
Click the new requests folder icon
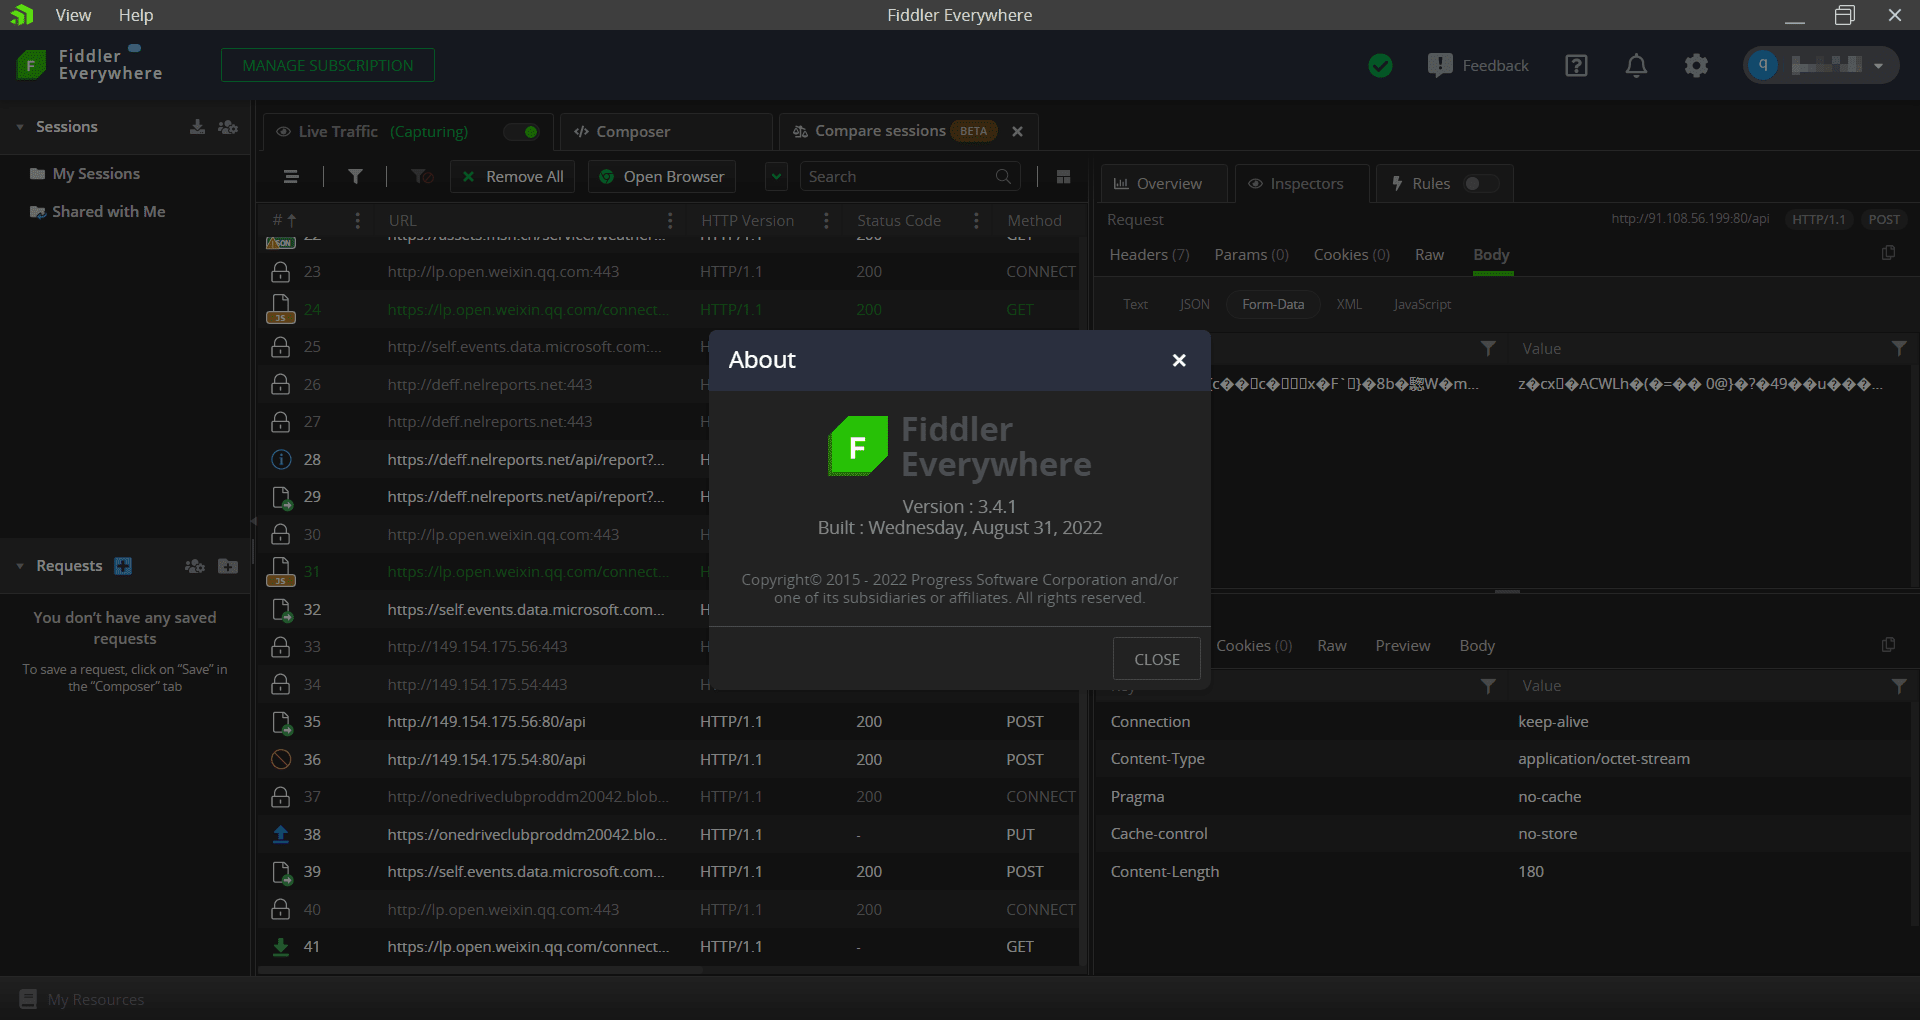(228, 566)
